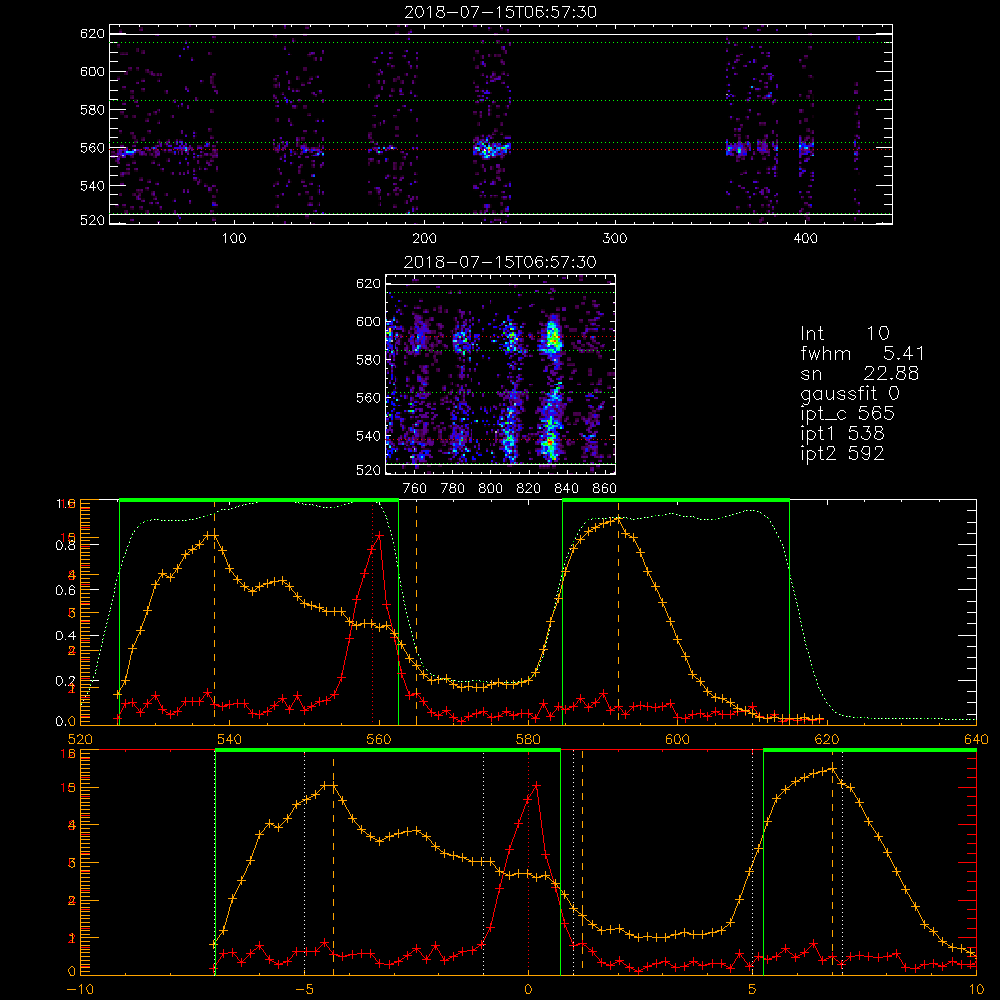Click the 10 x-axis label of bottom plot

[976, 989]
